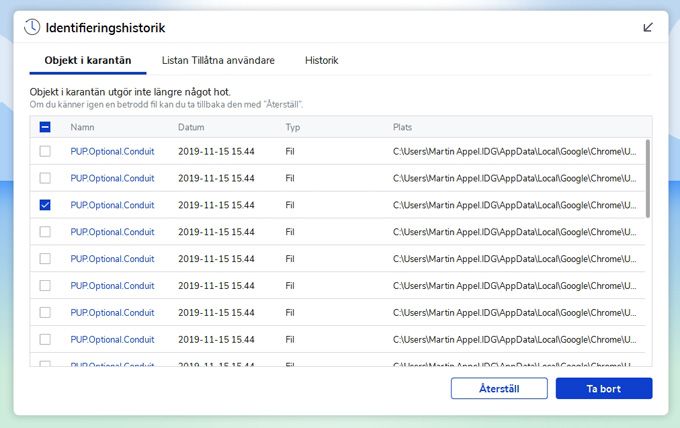This screenshot has width=680, height=428.
Task: Open the PUP.Optional.Conduit link in the first row
Action: (112, 151)
